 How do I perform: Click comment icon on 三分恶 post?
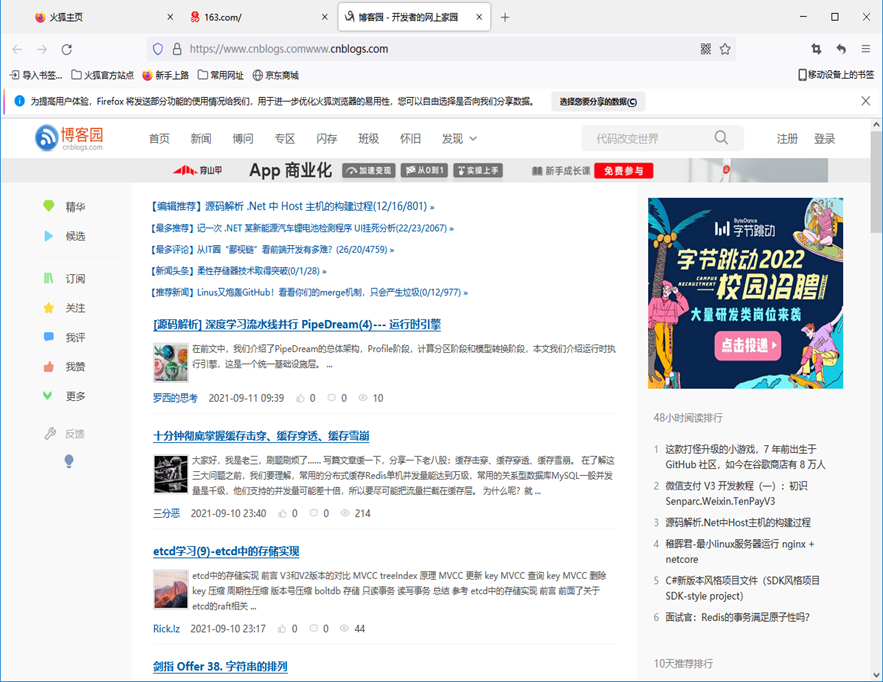click(314, 513)
